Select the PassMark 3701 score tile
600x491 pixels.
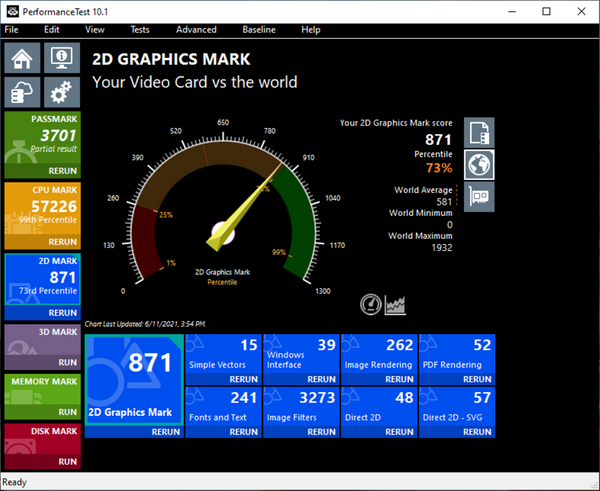click(x=42, y=138)
